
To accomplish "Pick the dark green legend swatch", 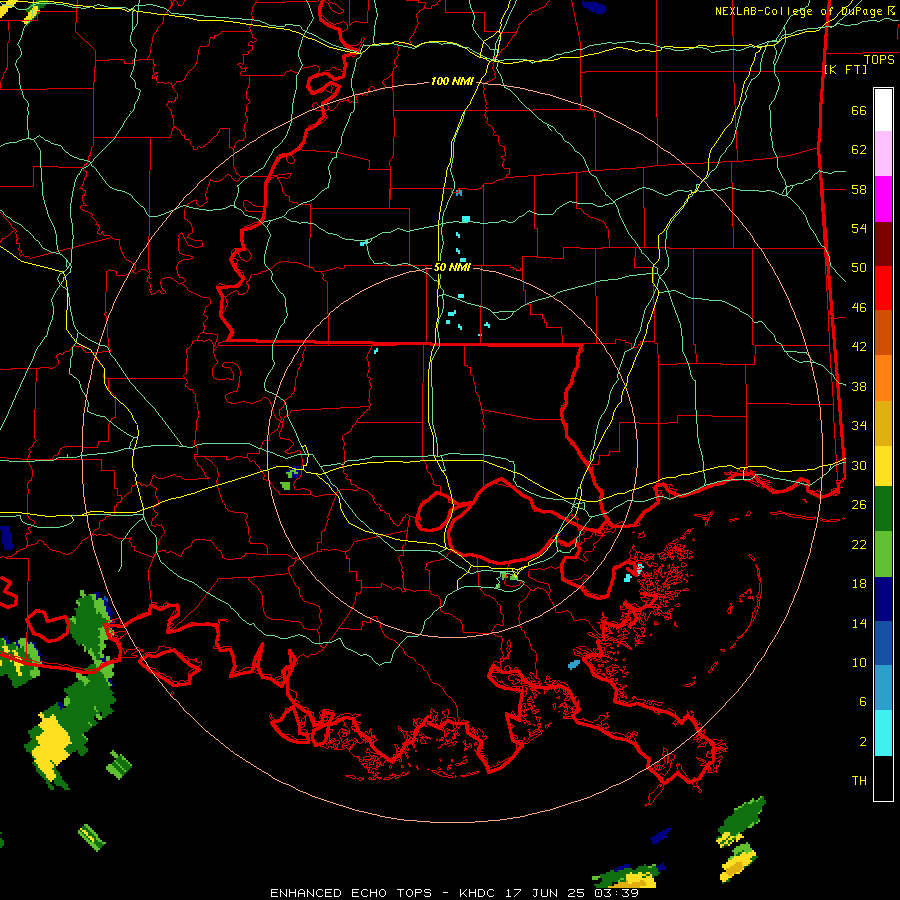I will pyautogui.click(x=883, y=509).
